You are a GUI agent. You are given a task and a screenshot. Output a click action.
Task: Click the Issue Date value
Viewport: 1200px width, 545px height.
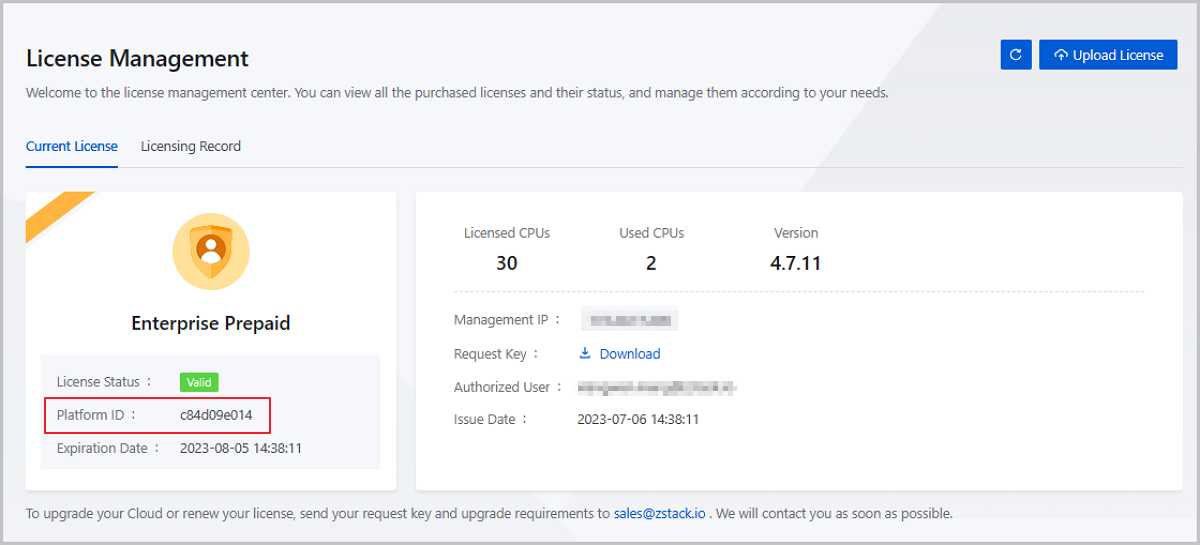pos(638,419)
